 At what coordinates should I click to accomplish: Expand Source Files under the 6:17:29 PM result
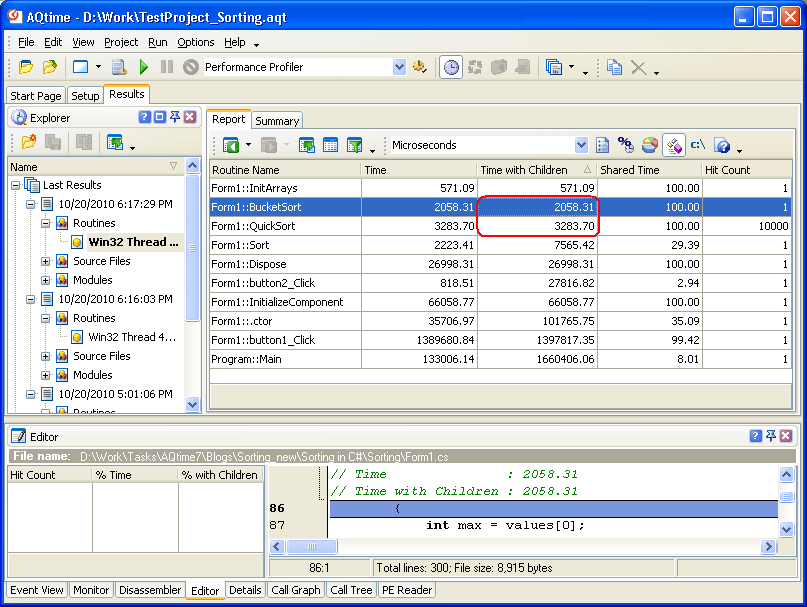46,262
